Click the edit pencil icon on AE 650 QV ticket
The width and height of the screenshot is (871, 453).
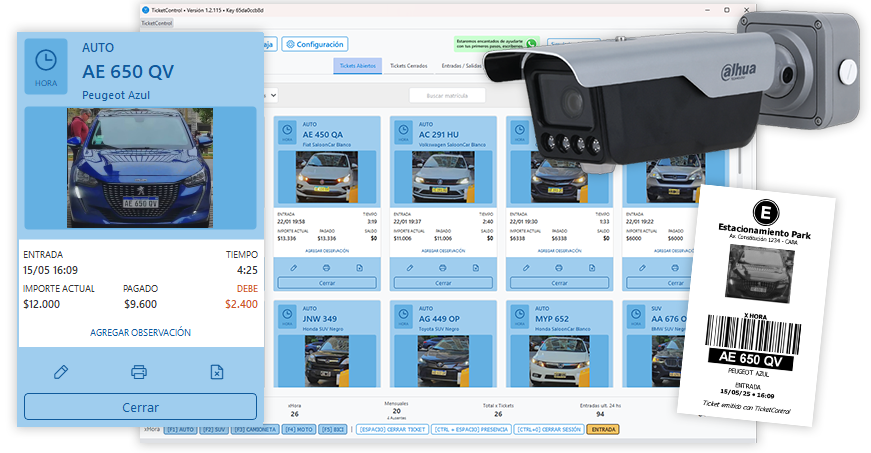(x=61, y=372)
